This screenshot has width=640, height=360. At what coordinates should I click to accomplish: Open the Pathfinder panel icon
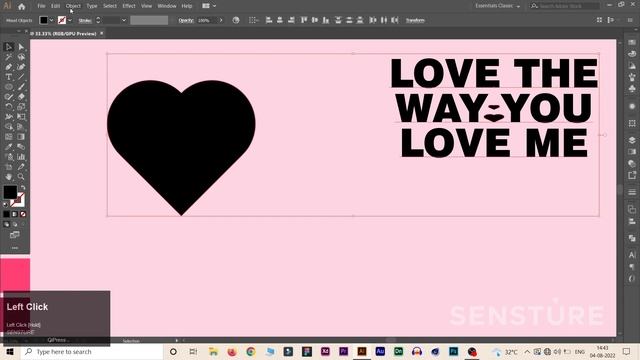[632, 238]
